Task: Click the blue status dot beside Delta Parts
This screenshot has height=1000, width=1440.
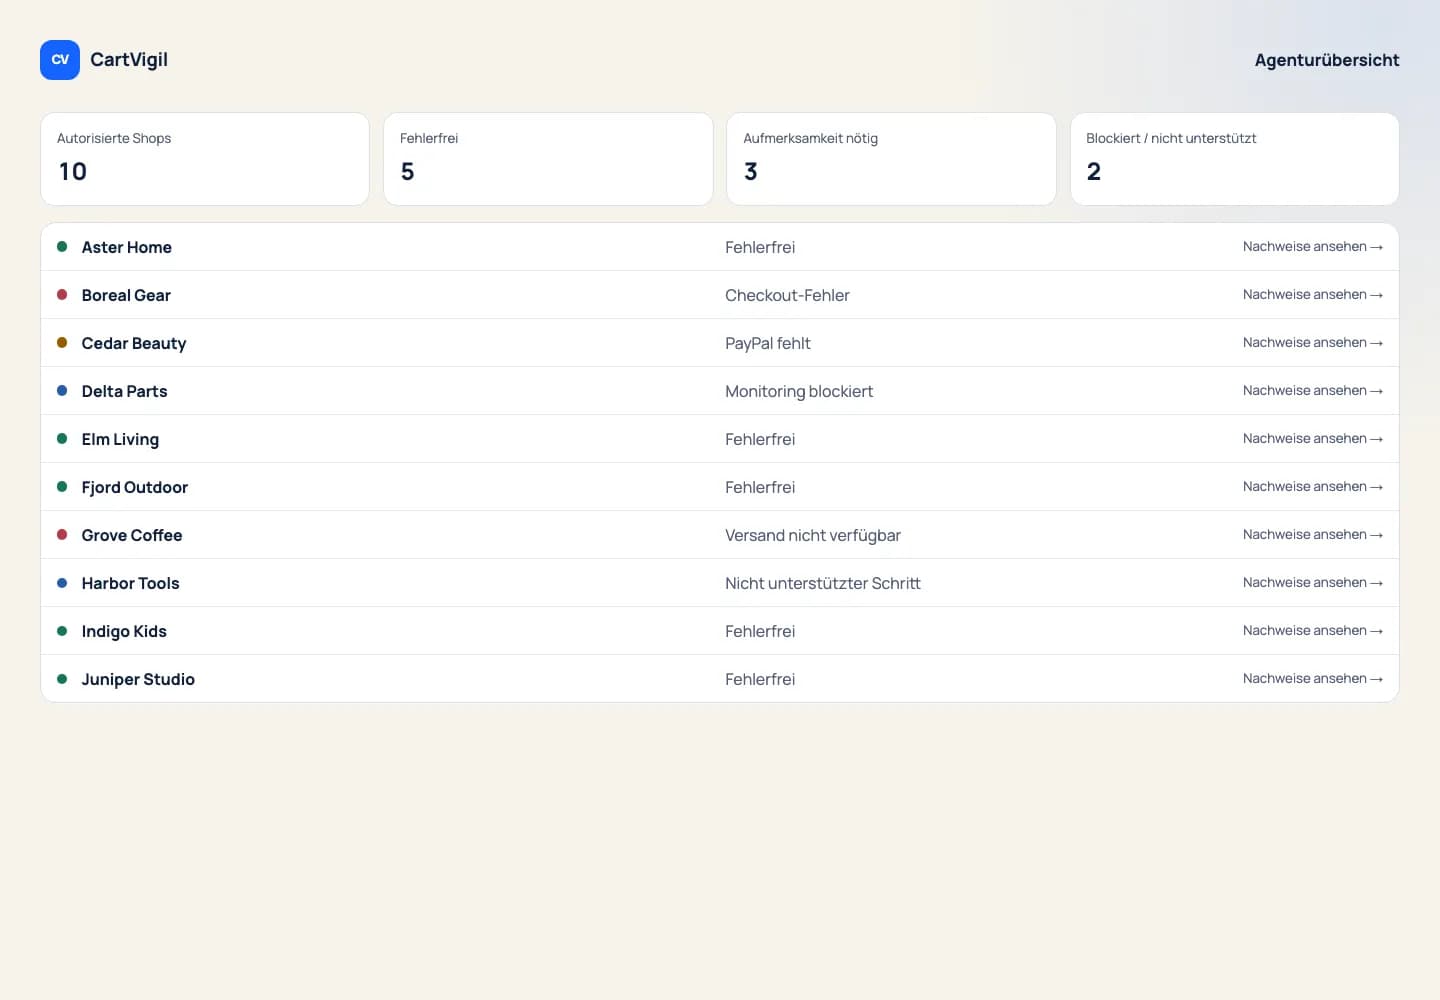Action: point(62,390)
